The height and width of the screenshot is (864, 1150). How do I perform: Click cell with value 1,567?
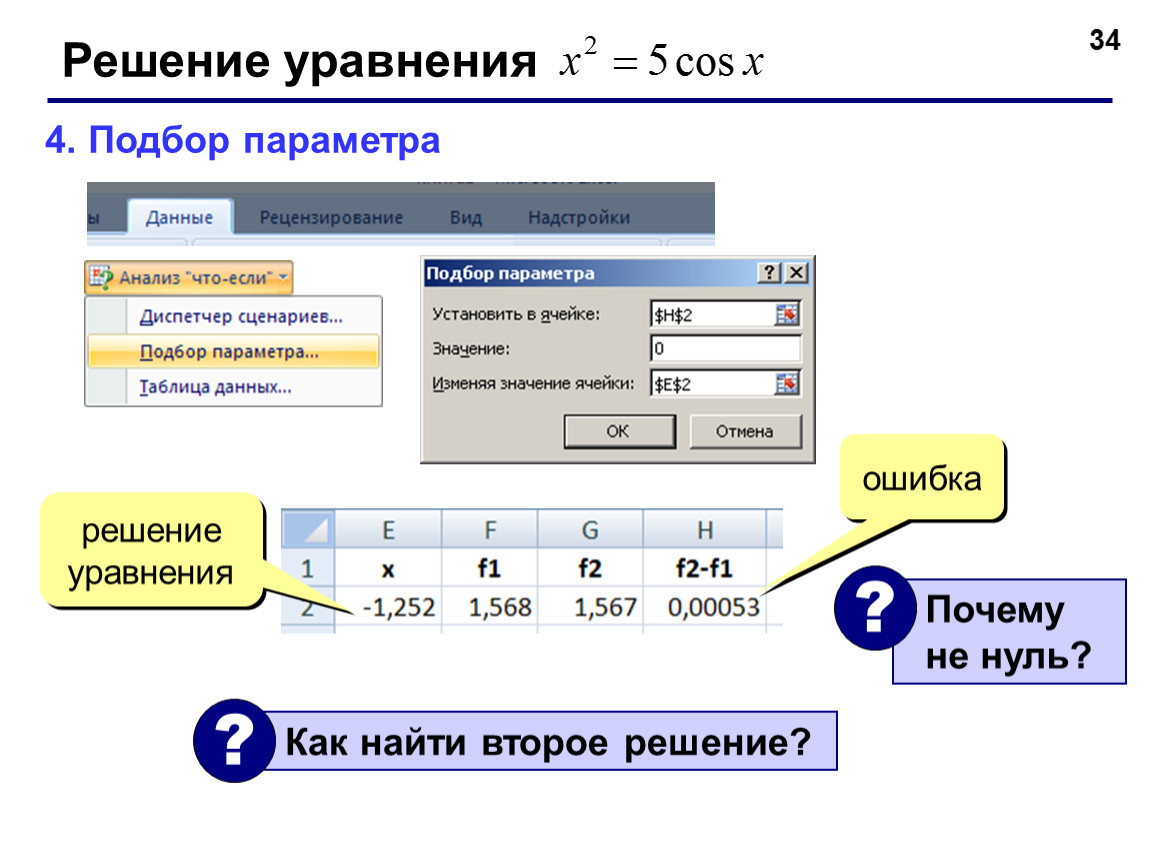pos(590,607)
